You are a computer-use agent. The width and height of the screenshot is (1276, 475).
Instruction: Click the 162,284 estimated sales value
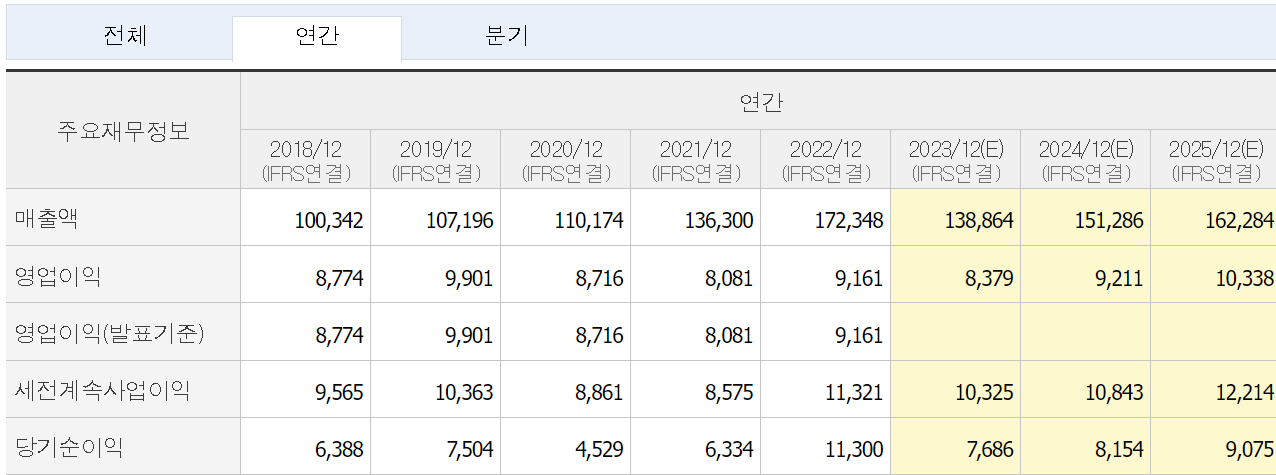point(1240,220)
